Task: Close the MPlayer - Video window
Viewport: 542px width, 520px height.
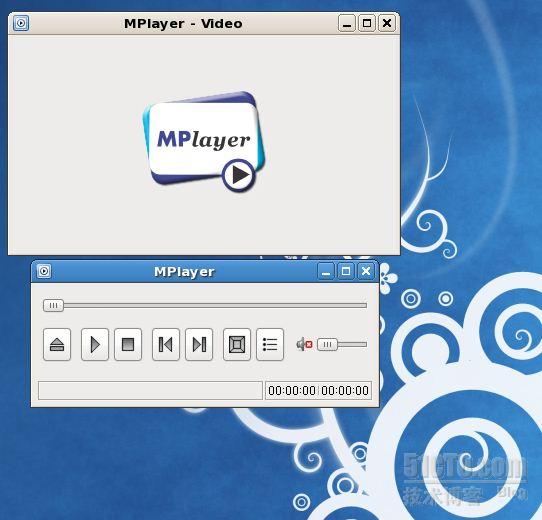Action: [387, 24]
